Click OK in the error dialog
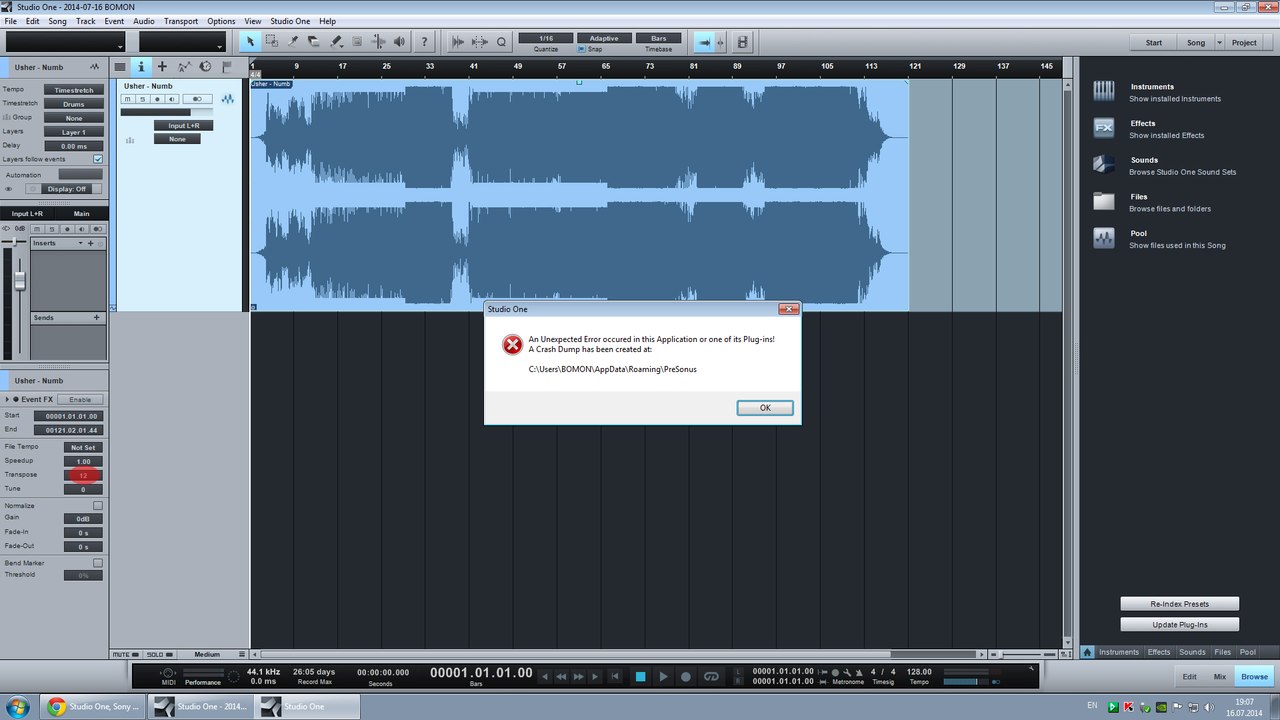Screen dimensions: 1280x720 [x=765, y=408]
